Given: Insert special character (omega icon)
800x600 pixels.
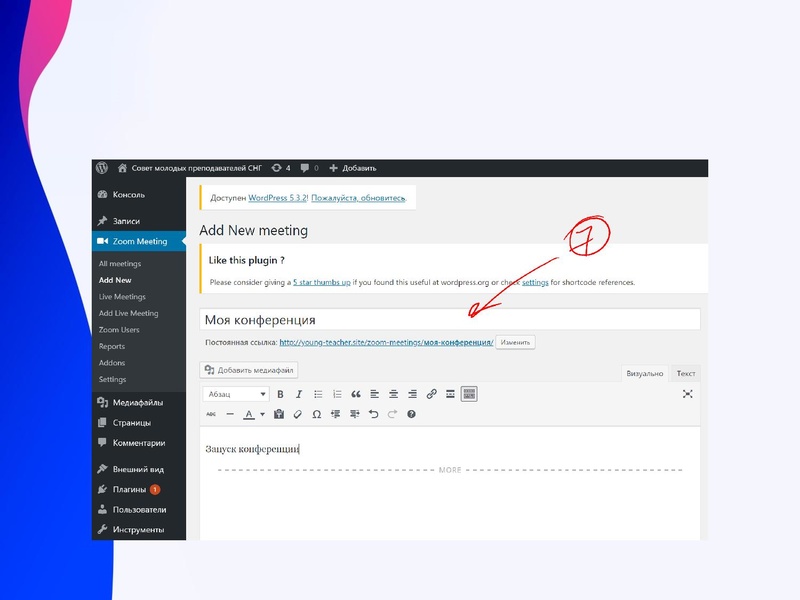Looking at the screenshot, I should pos(317,414).
